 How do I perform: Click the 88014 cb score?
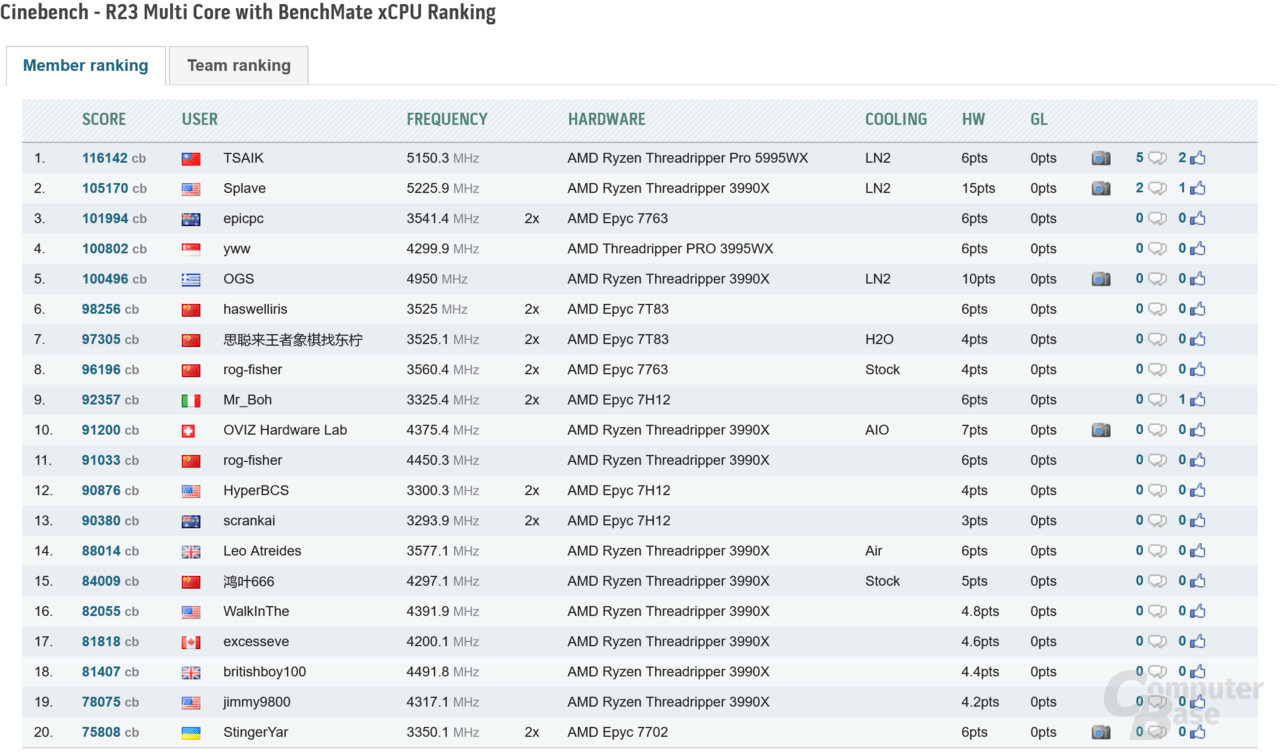click(110, 551)
